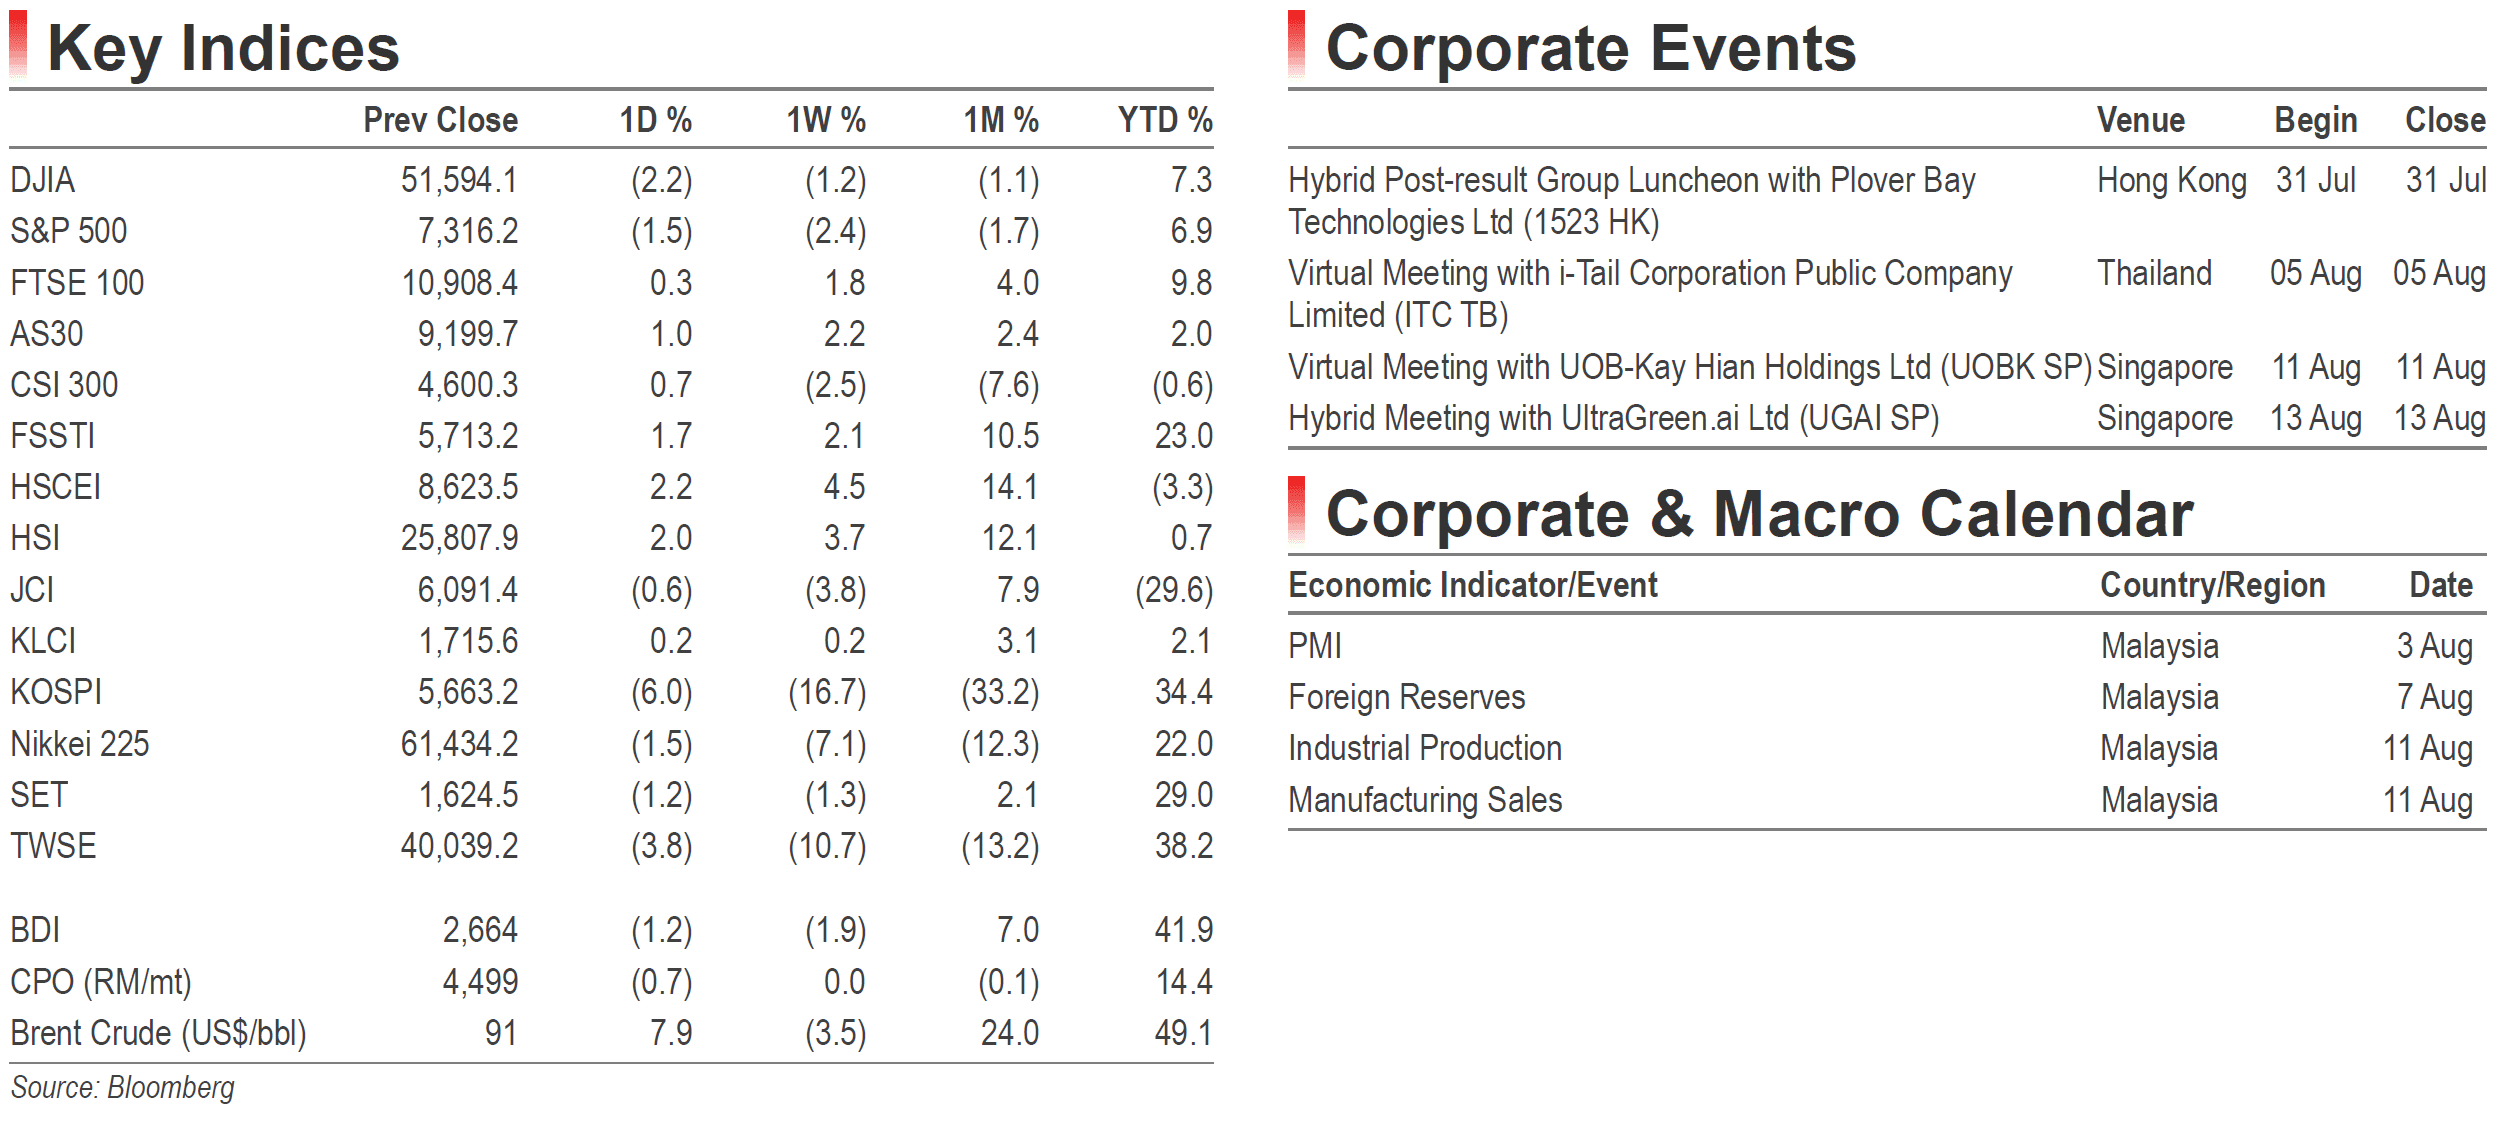Open the Plover Bay Technologies luncheon event
This screenshot has width=2501, height=1135.
coord(1631,201)
